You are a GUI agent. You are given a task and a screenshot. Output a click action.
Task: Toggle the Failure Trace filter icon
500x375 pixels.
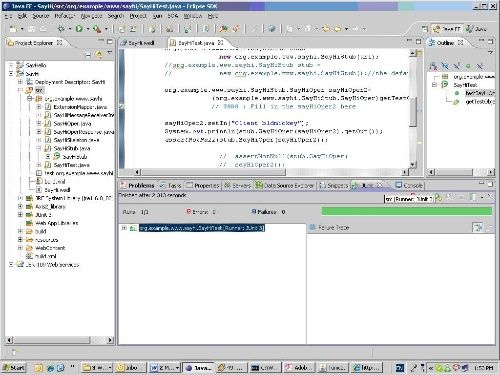[478, 228]
